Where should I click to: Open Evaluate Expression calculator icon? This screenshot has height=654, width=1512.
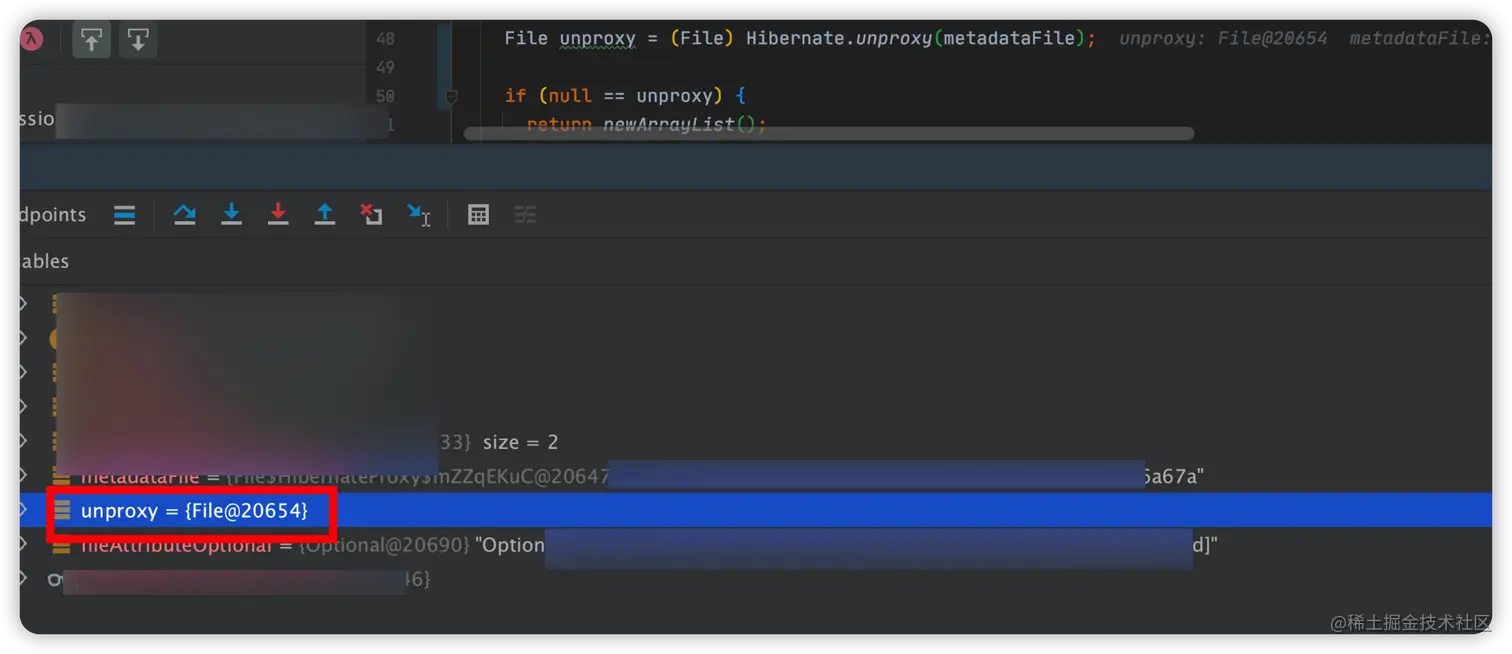click(479, 214)
